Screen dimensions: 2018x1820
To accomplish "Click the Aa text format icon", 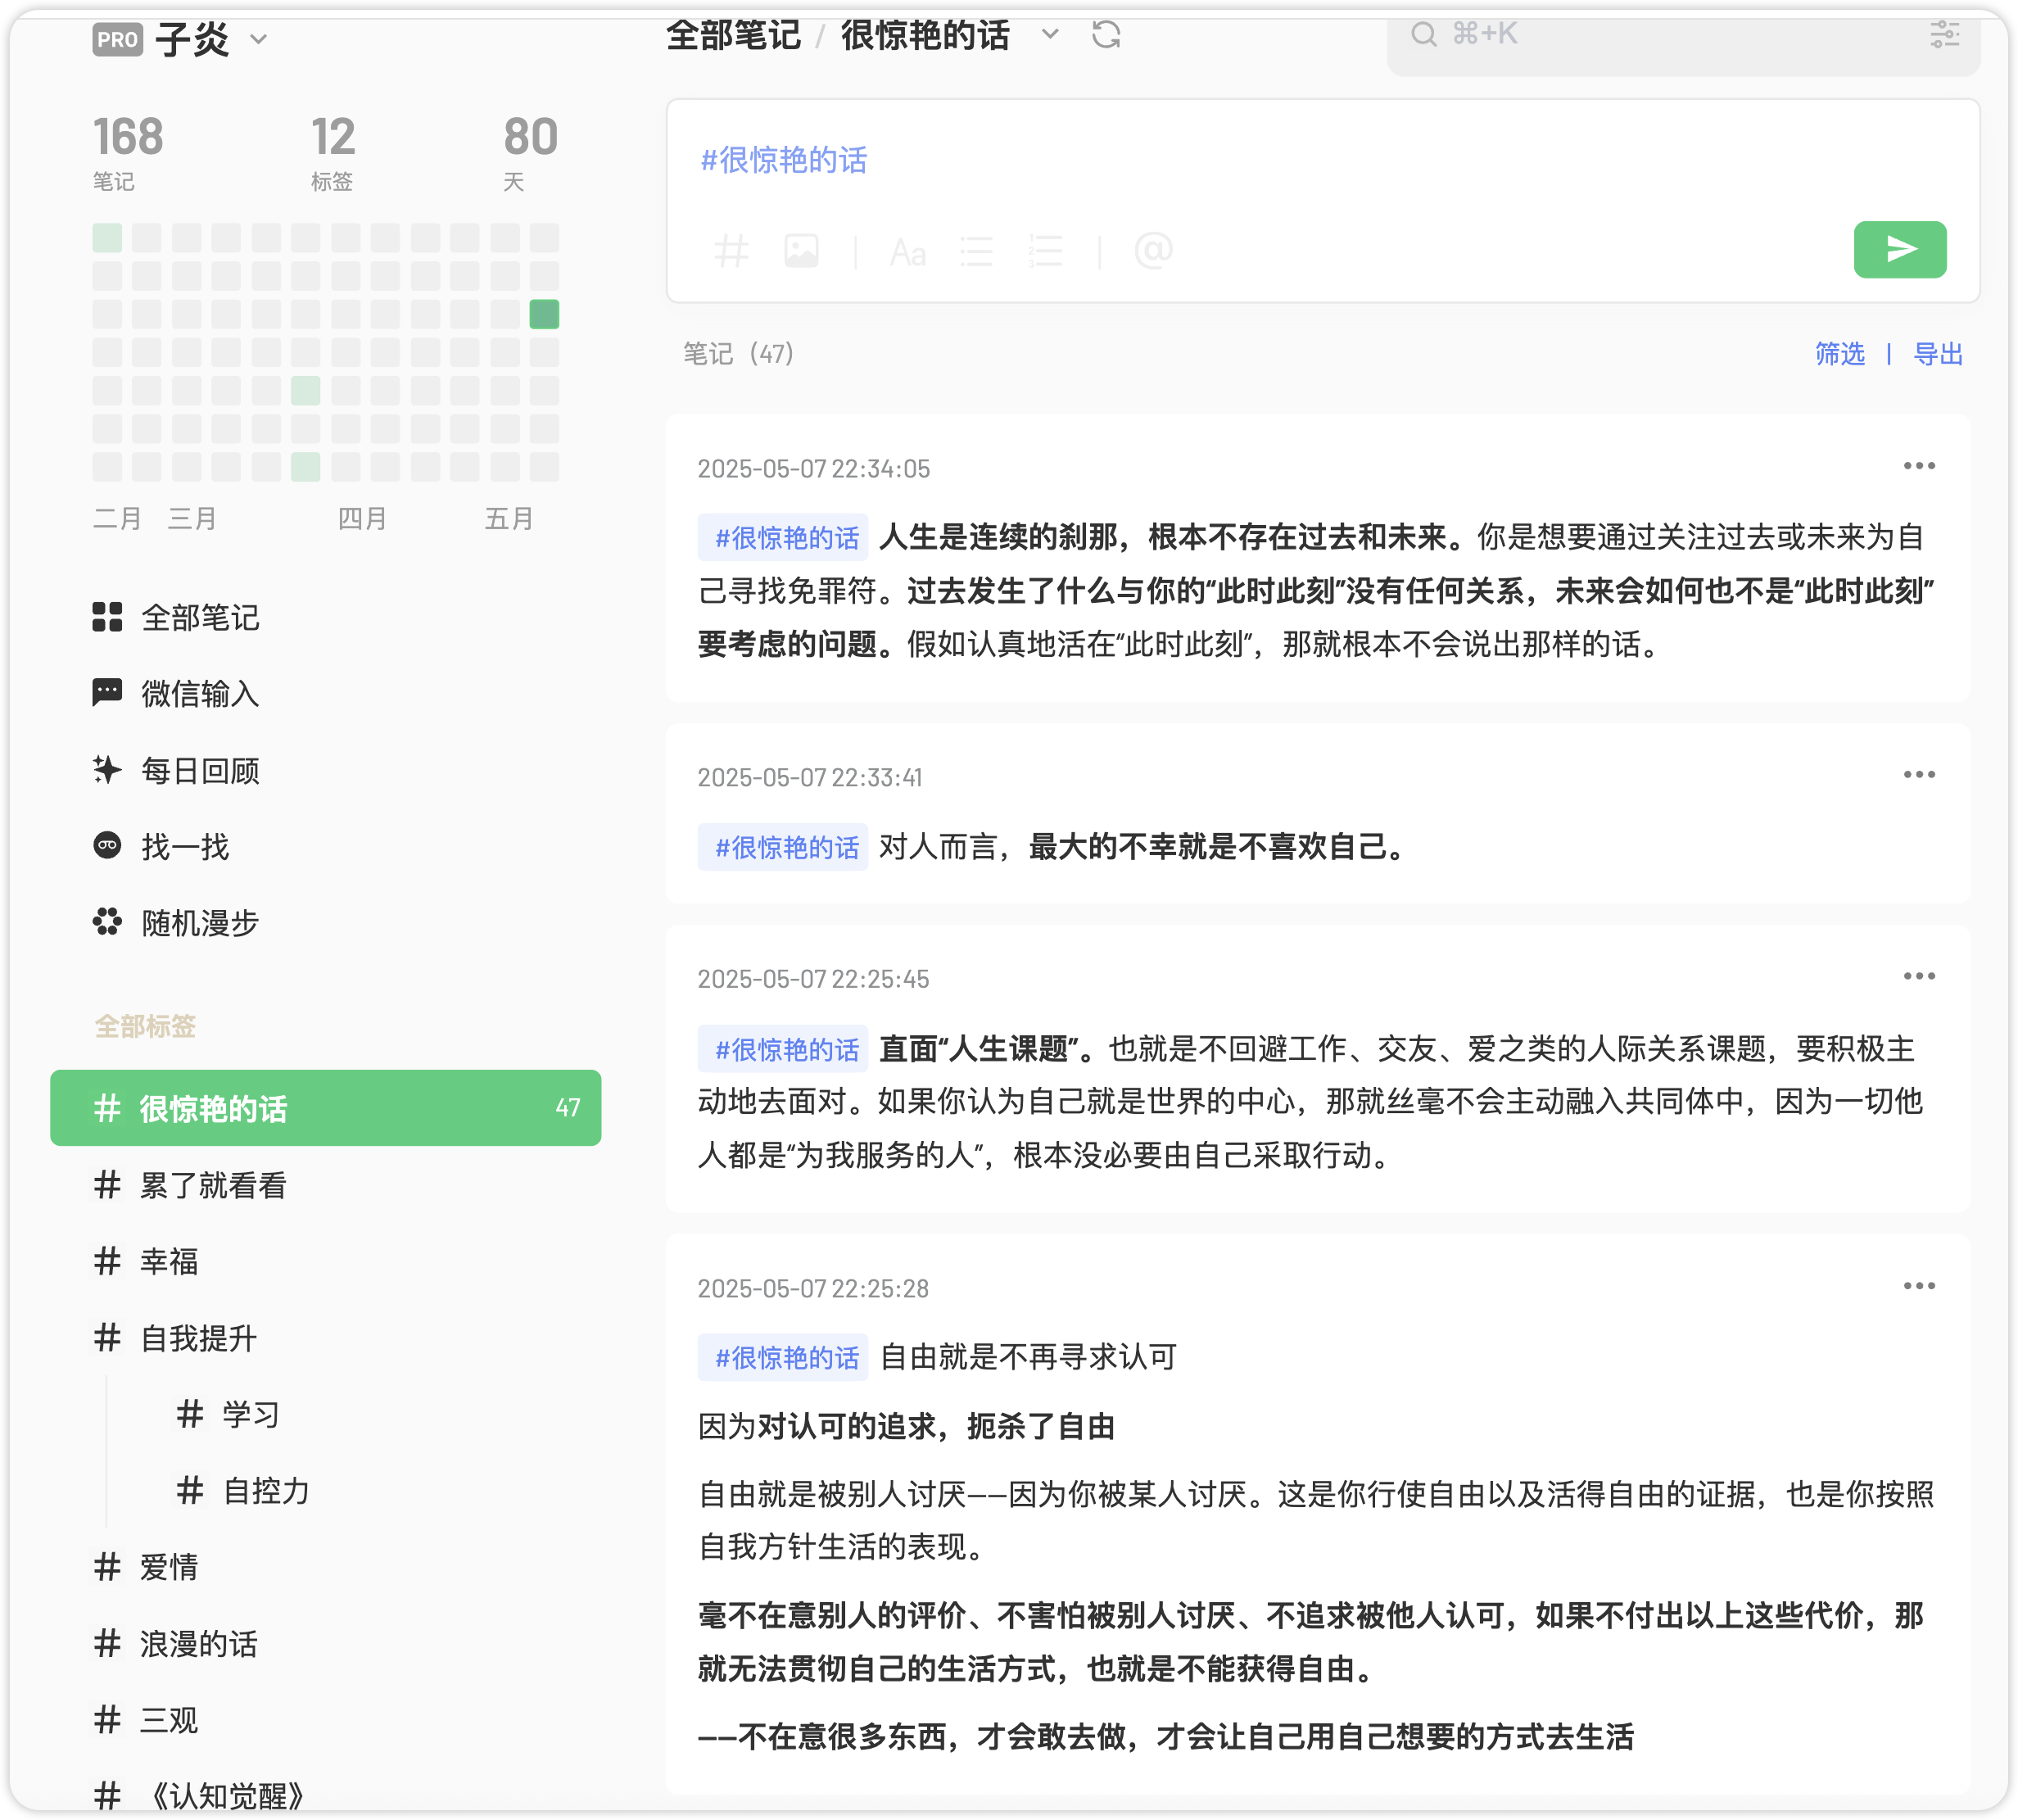I will click(908, 252).
